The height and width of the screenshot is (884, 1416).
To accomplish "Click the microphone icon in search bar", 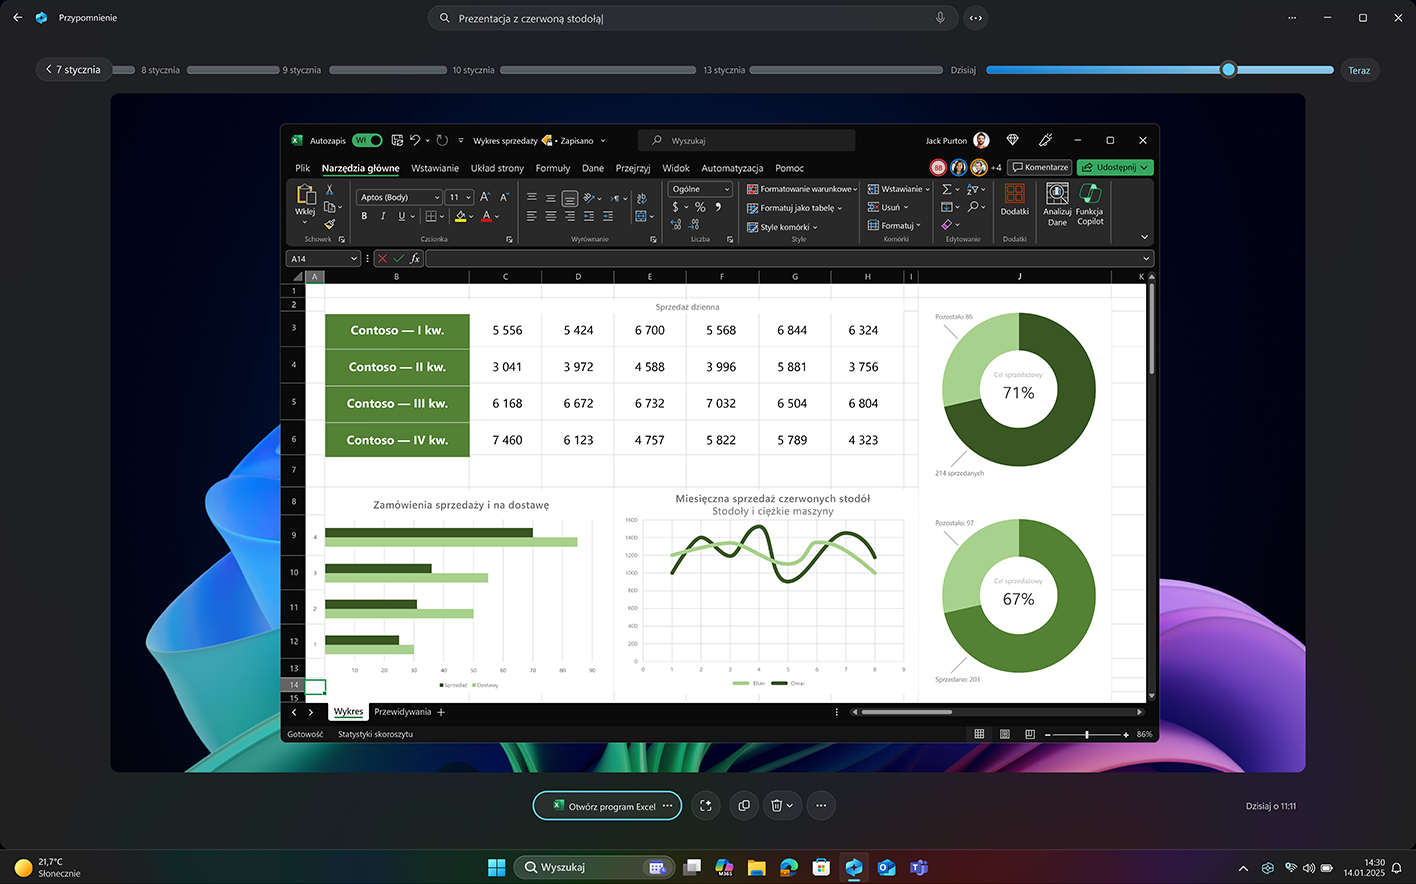I will [x=940, y=18].
